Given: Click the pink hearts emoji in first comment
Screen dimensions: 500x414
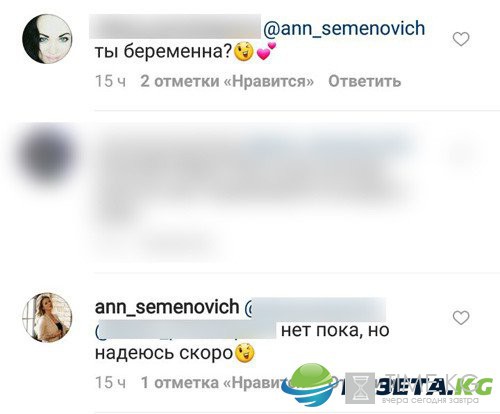Looking at the screenshot, I should point(266,51).
